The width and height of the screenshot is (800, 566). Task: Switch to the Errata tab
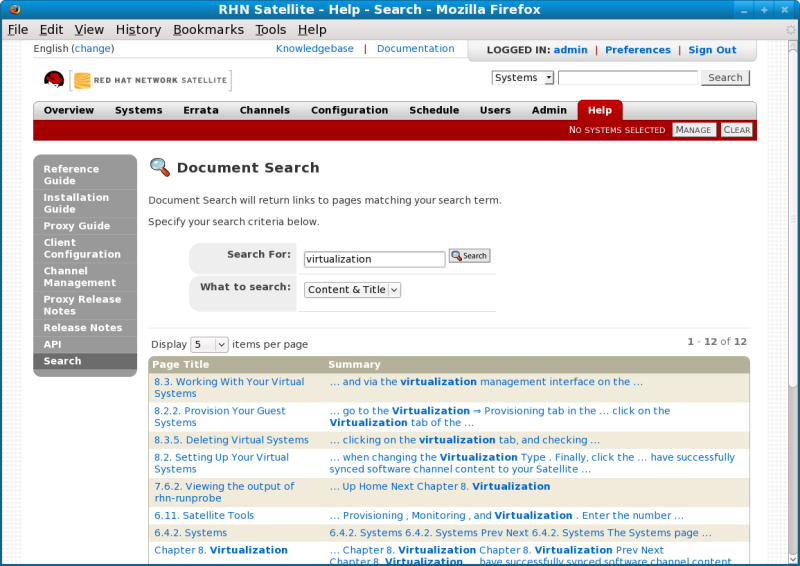[200, 110]
